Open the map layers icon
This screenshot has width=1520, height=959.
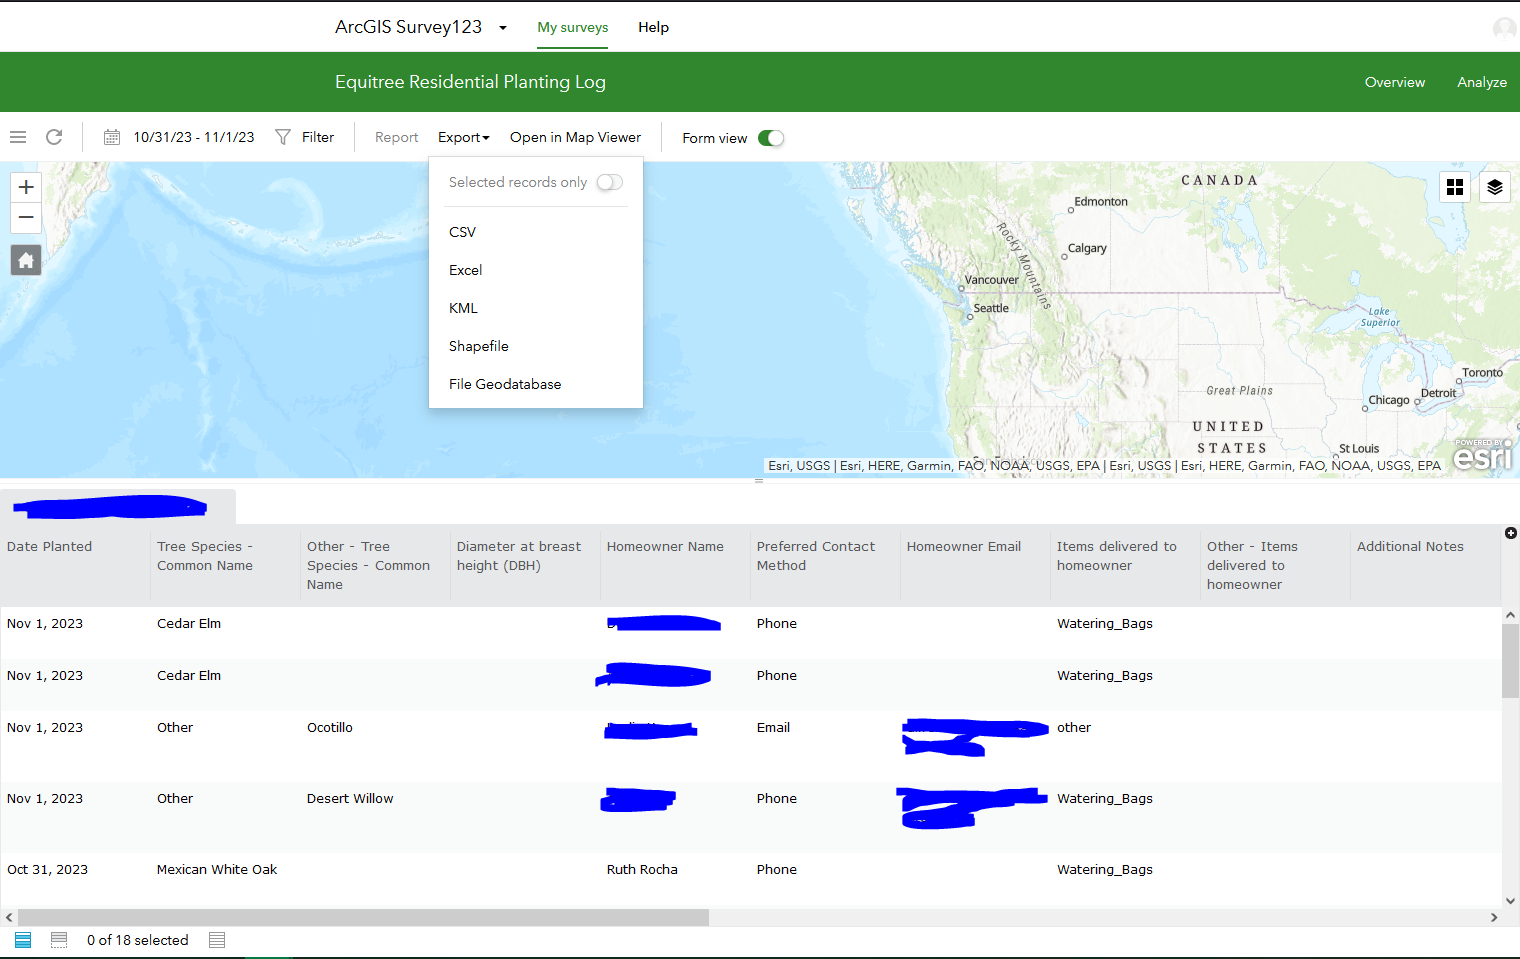coord(1495,187)
